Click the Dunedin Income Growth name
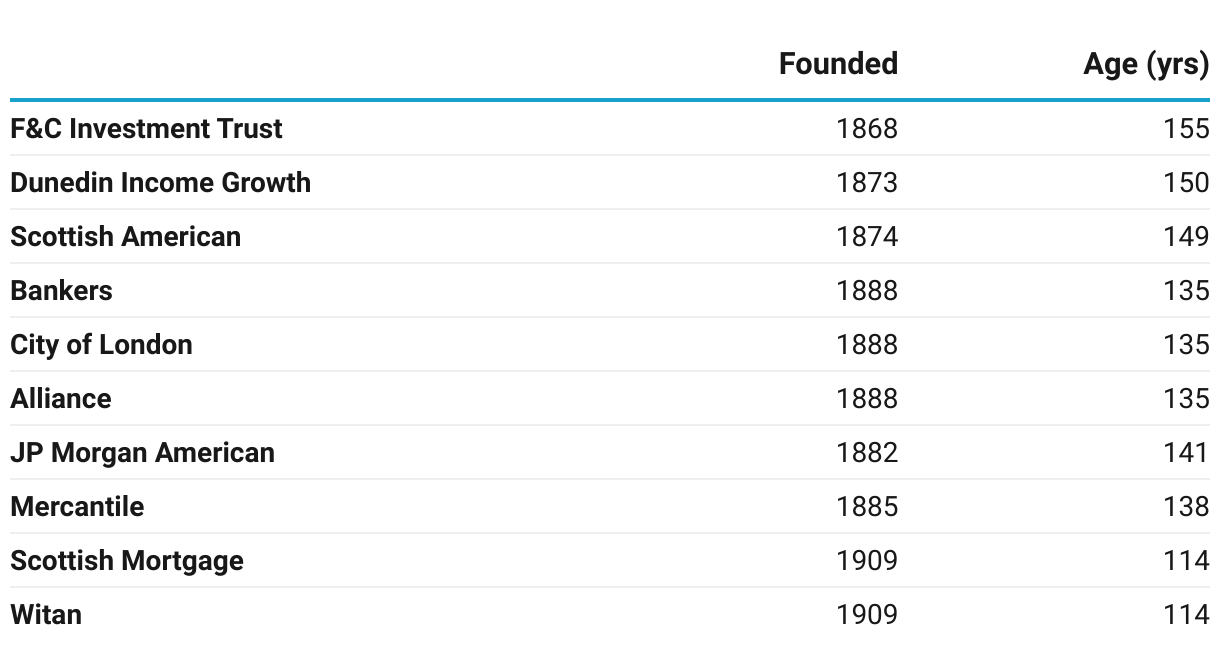 coord(160,183)
